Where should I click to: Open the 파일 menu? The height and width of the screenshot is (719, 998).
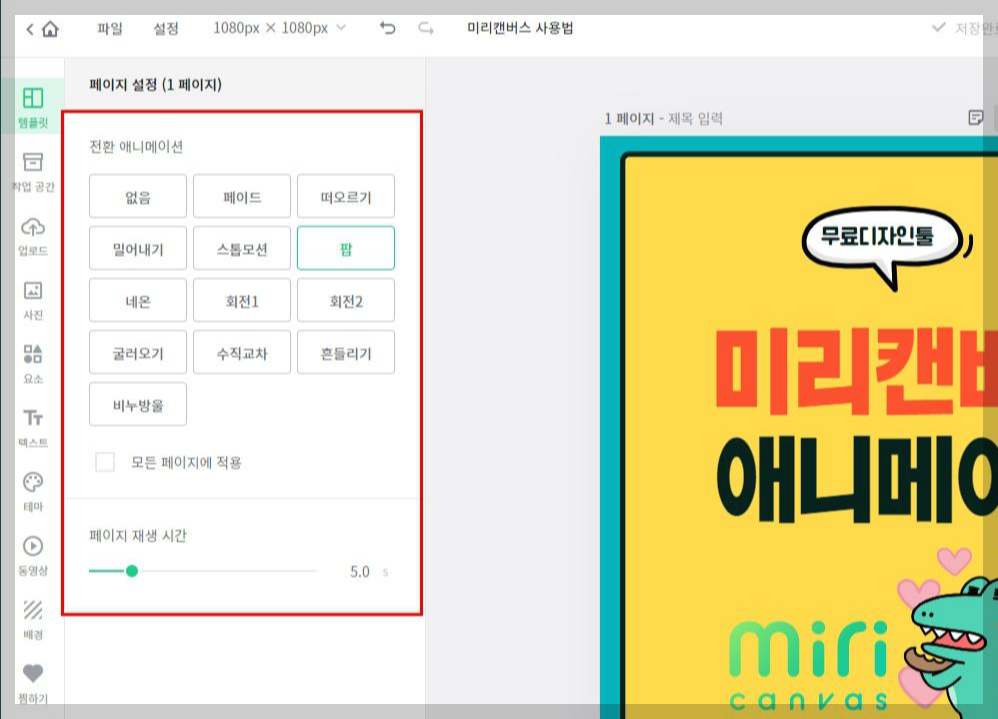109,29
